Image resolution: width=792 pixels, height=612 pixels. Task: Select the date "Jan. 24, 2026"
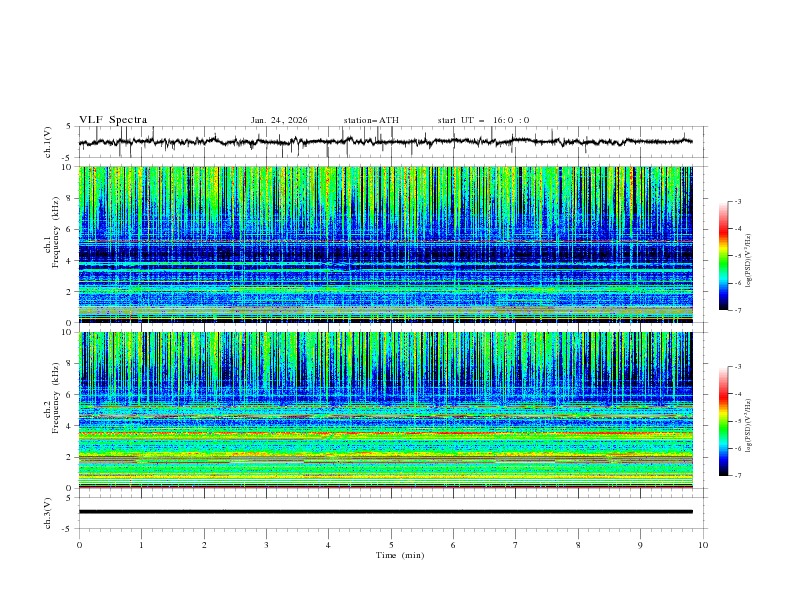pos(279,120)
